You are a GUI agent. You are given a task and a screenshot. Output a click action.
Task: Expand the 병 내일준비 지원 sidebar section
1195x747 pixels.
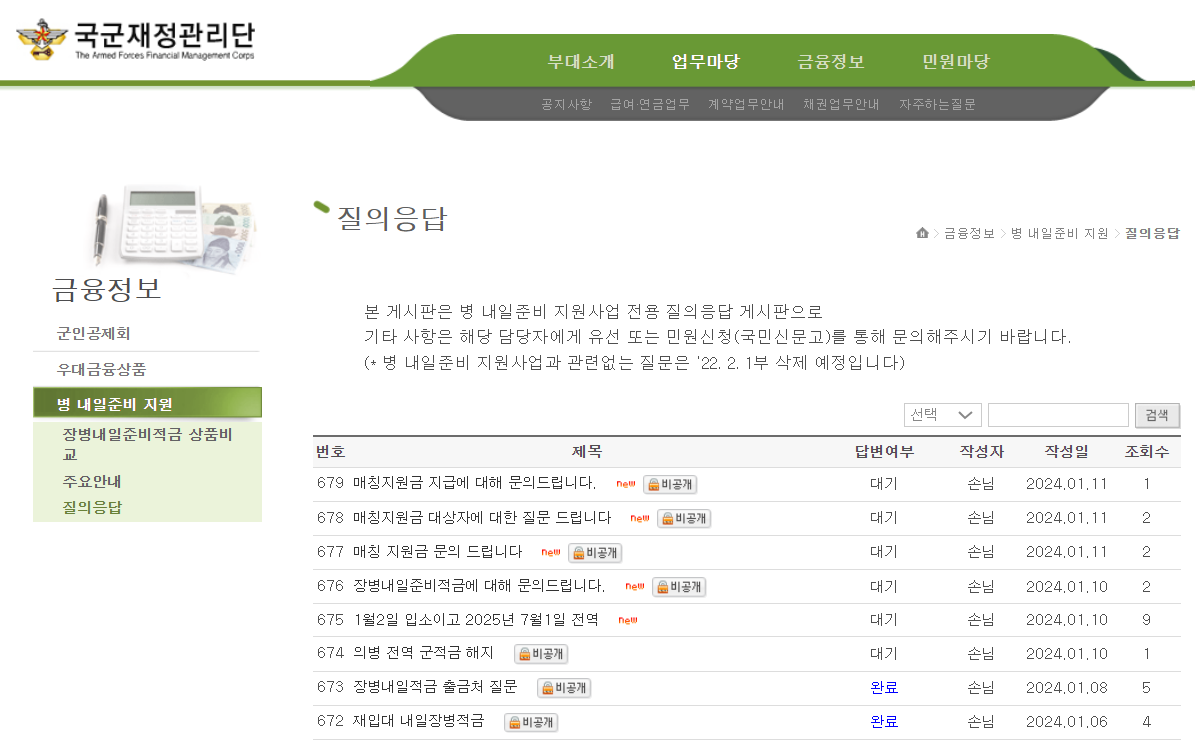point(147,402)
